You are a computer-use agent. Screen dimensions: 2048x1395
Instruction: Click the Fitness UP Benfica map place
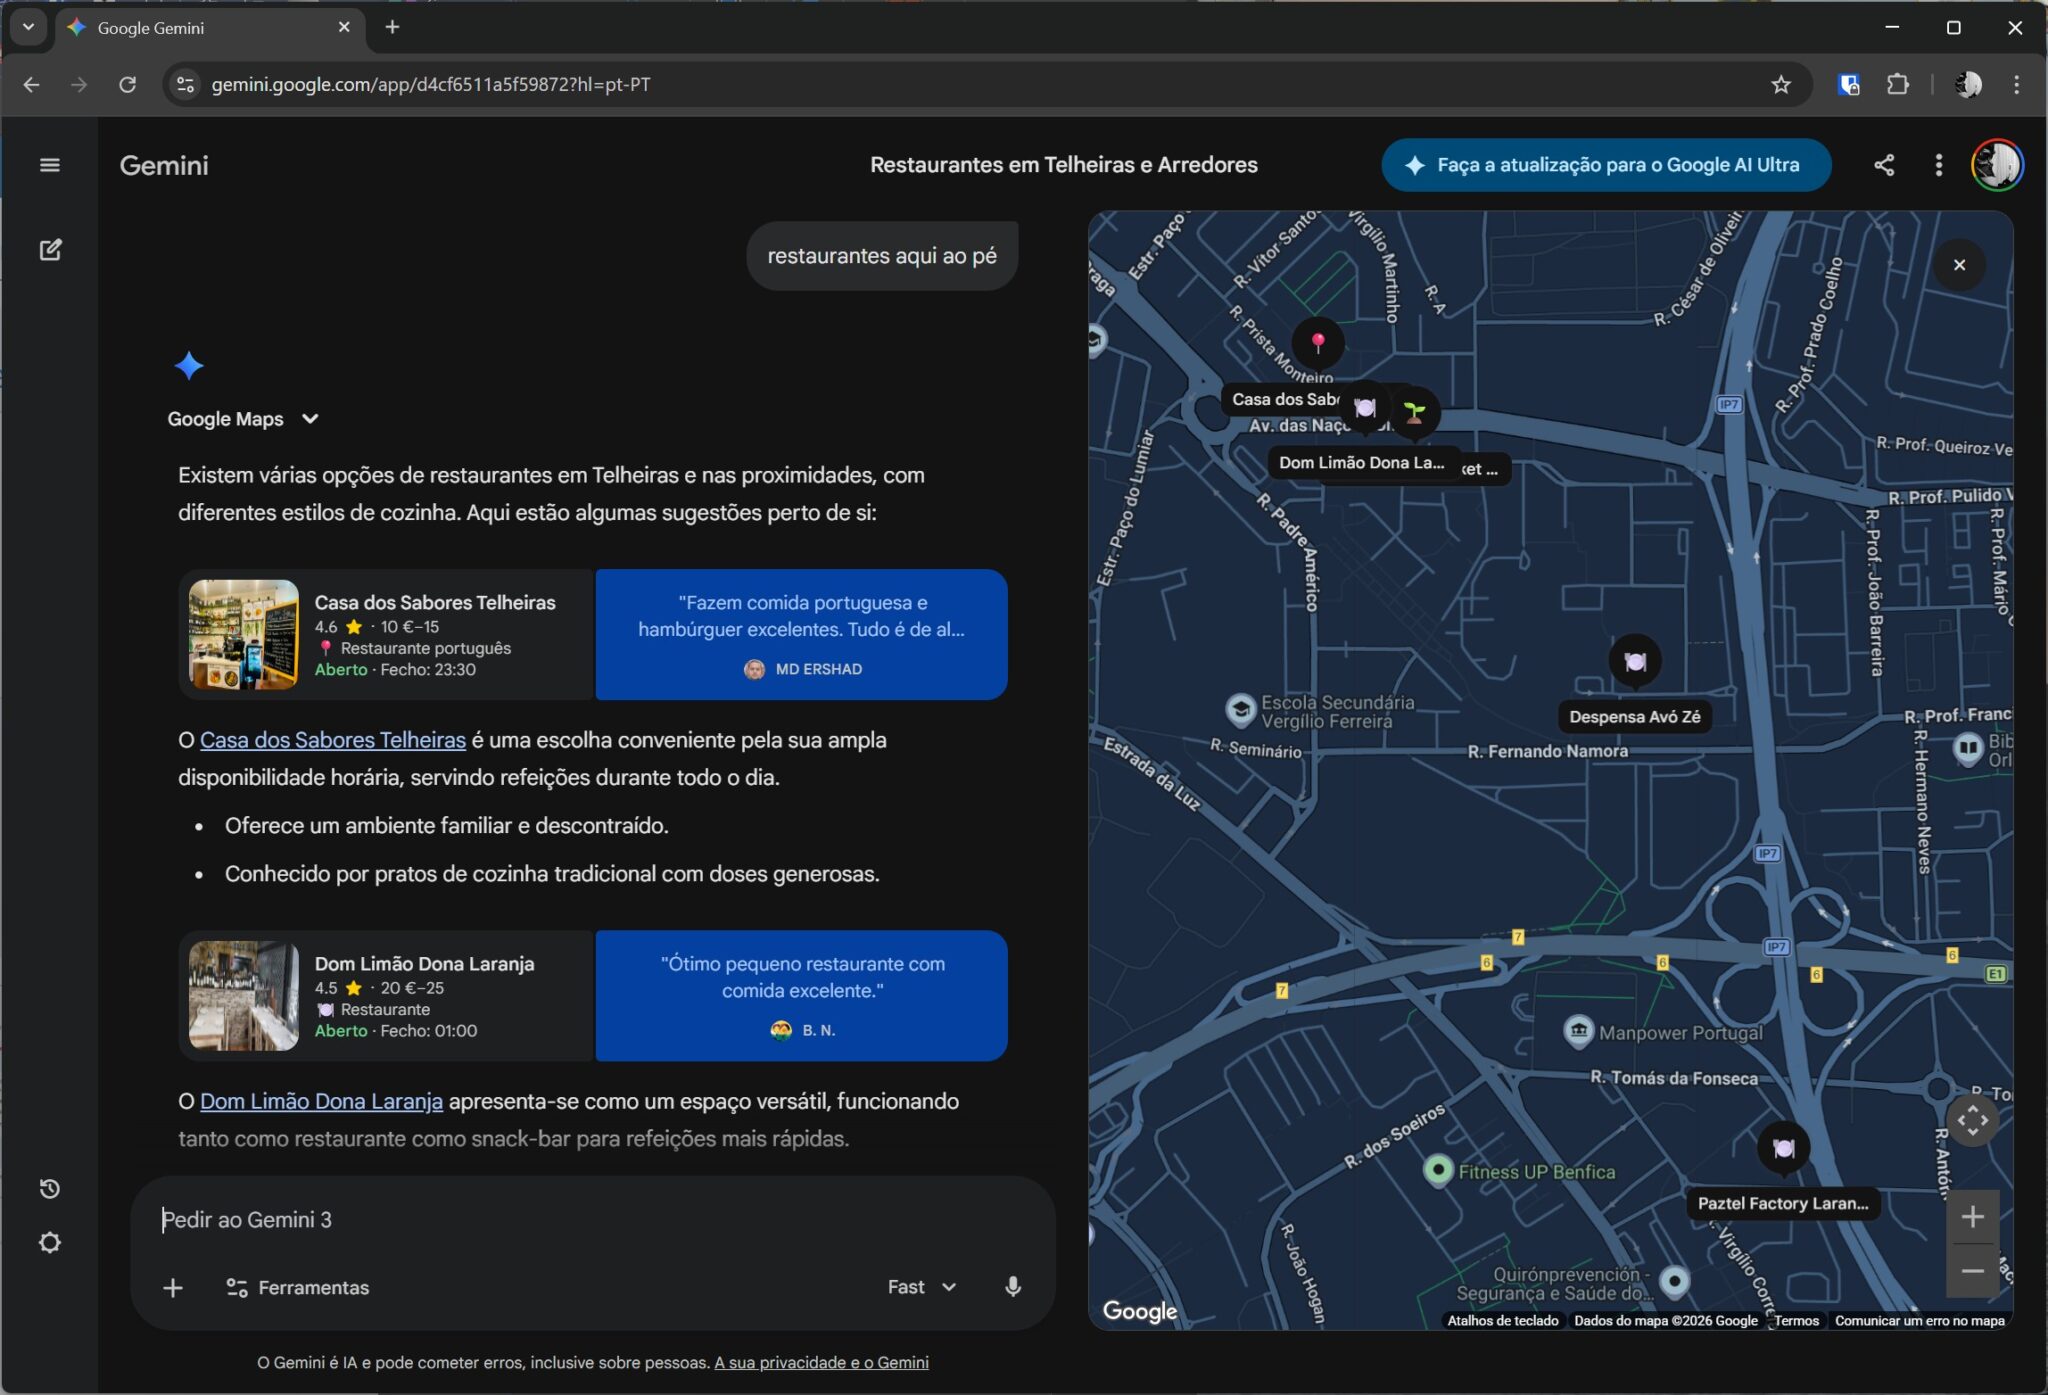(x=1519, y=1171)
